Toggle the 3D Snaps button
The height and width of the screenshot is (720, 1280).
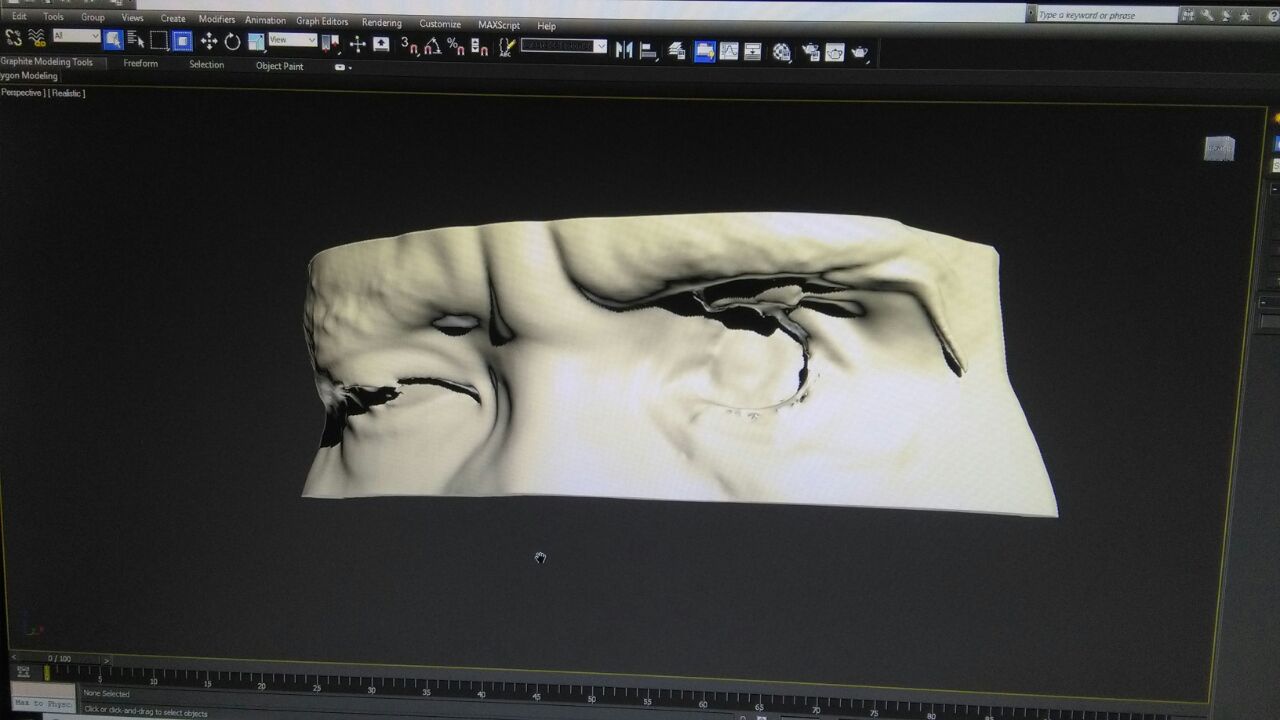pos(409,45)
